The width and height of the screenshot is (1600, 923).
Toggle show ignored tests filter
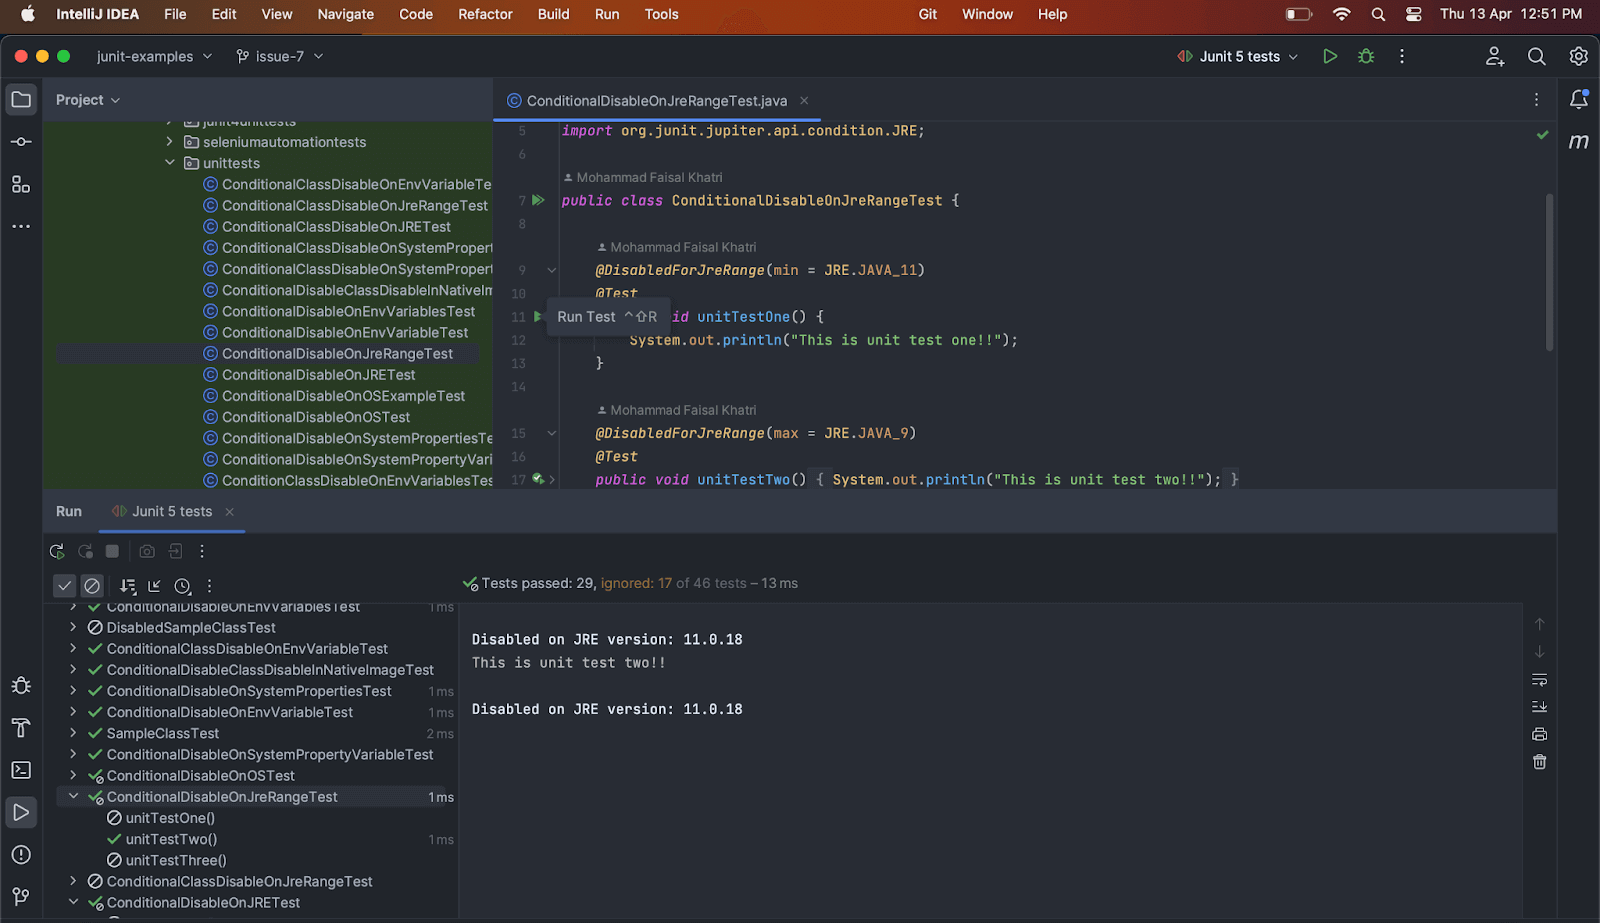click(92, 586)
